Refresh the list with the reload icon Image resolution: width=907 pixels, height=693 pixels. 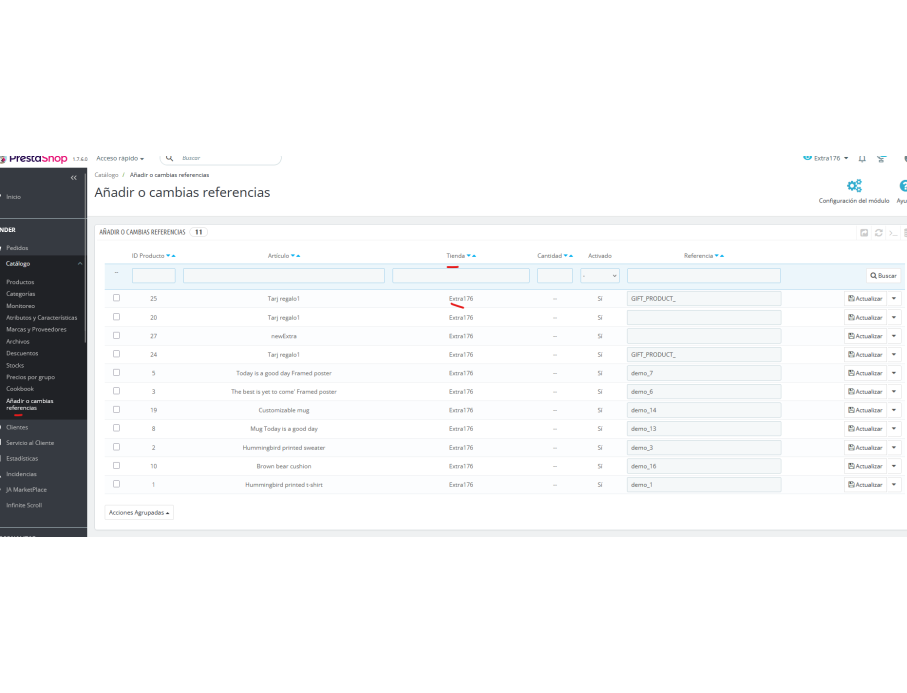pos(879,233)
